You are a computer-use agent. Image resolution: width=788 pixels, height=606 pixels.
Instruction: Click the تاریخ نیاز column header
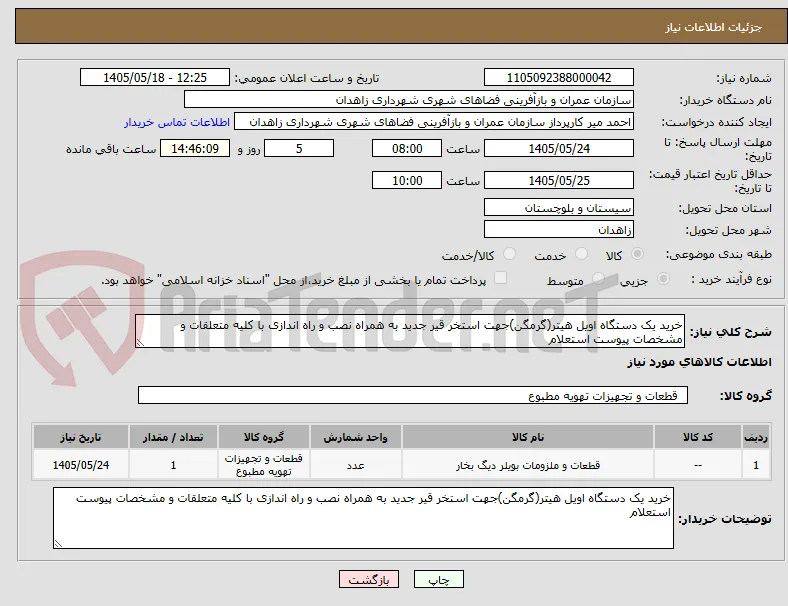[80, 437]
